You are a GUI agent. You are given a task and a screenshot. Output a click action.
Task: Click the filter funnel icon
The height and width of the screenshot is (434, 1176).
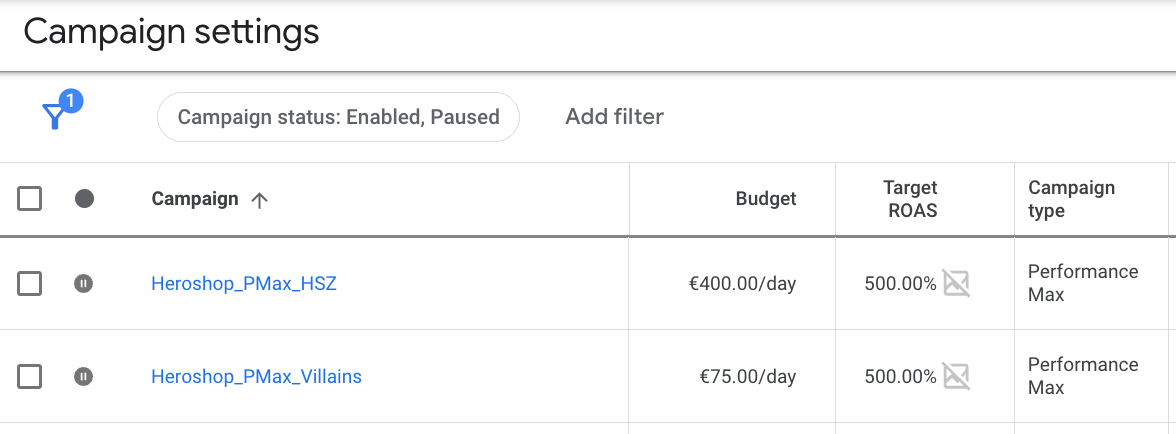point(56,116)
